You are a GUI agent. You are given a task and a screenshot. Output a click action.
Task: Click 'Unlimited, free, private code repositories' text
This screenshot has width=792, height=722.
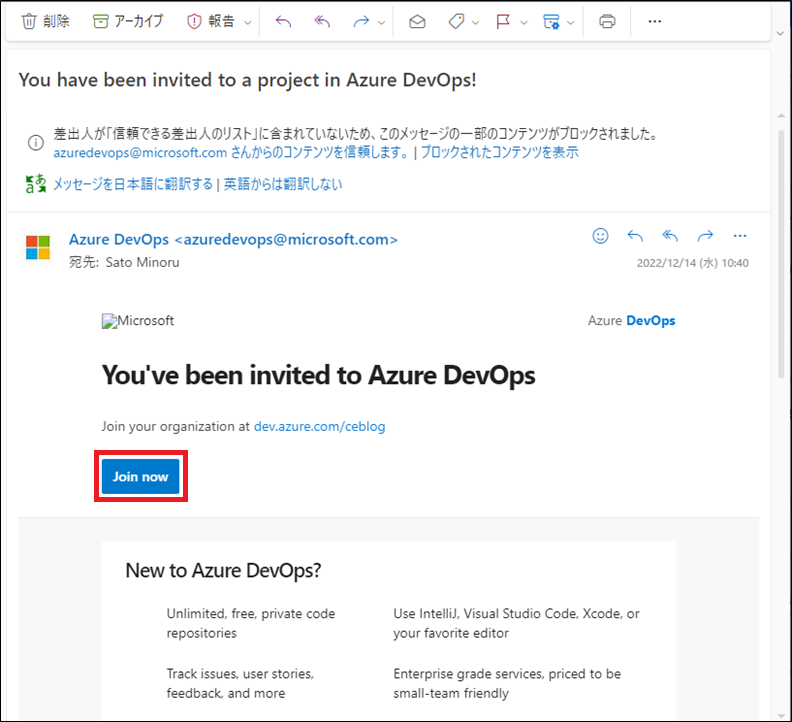coord(251,623)
